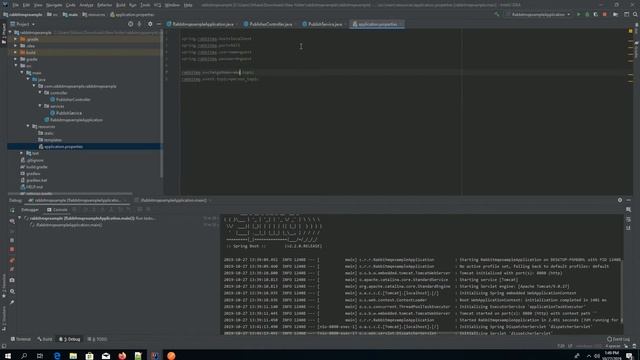Open Firefox from taskbar
Screen dimensions: 640x360
coord(122,356)
